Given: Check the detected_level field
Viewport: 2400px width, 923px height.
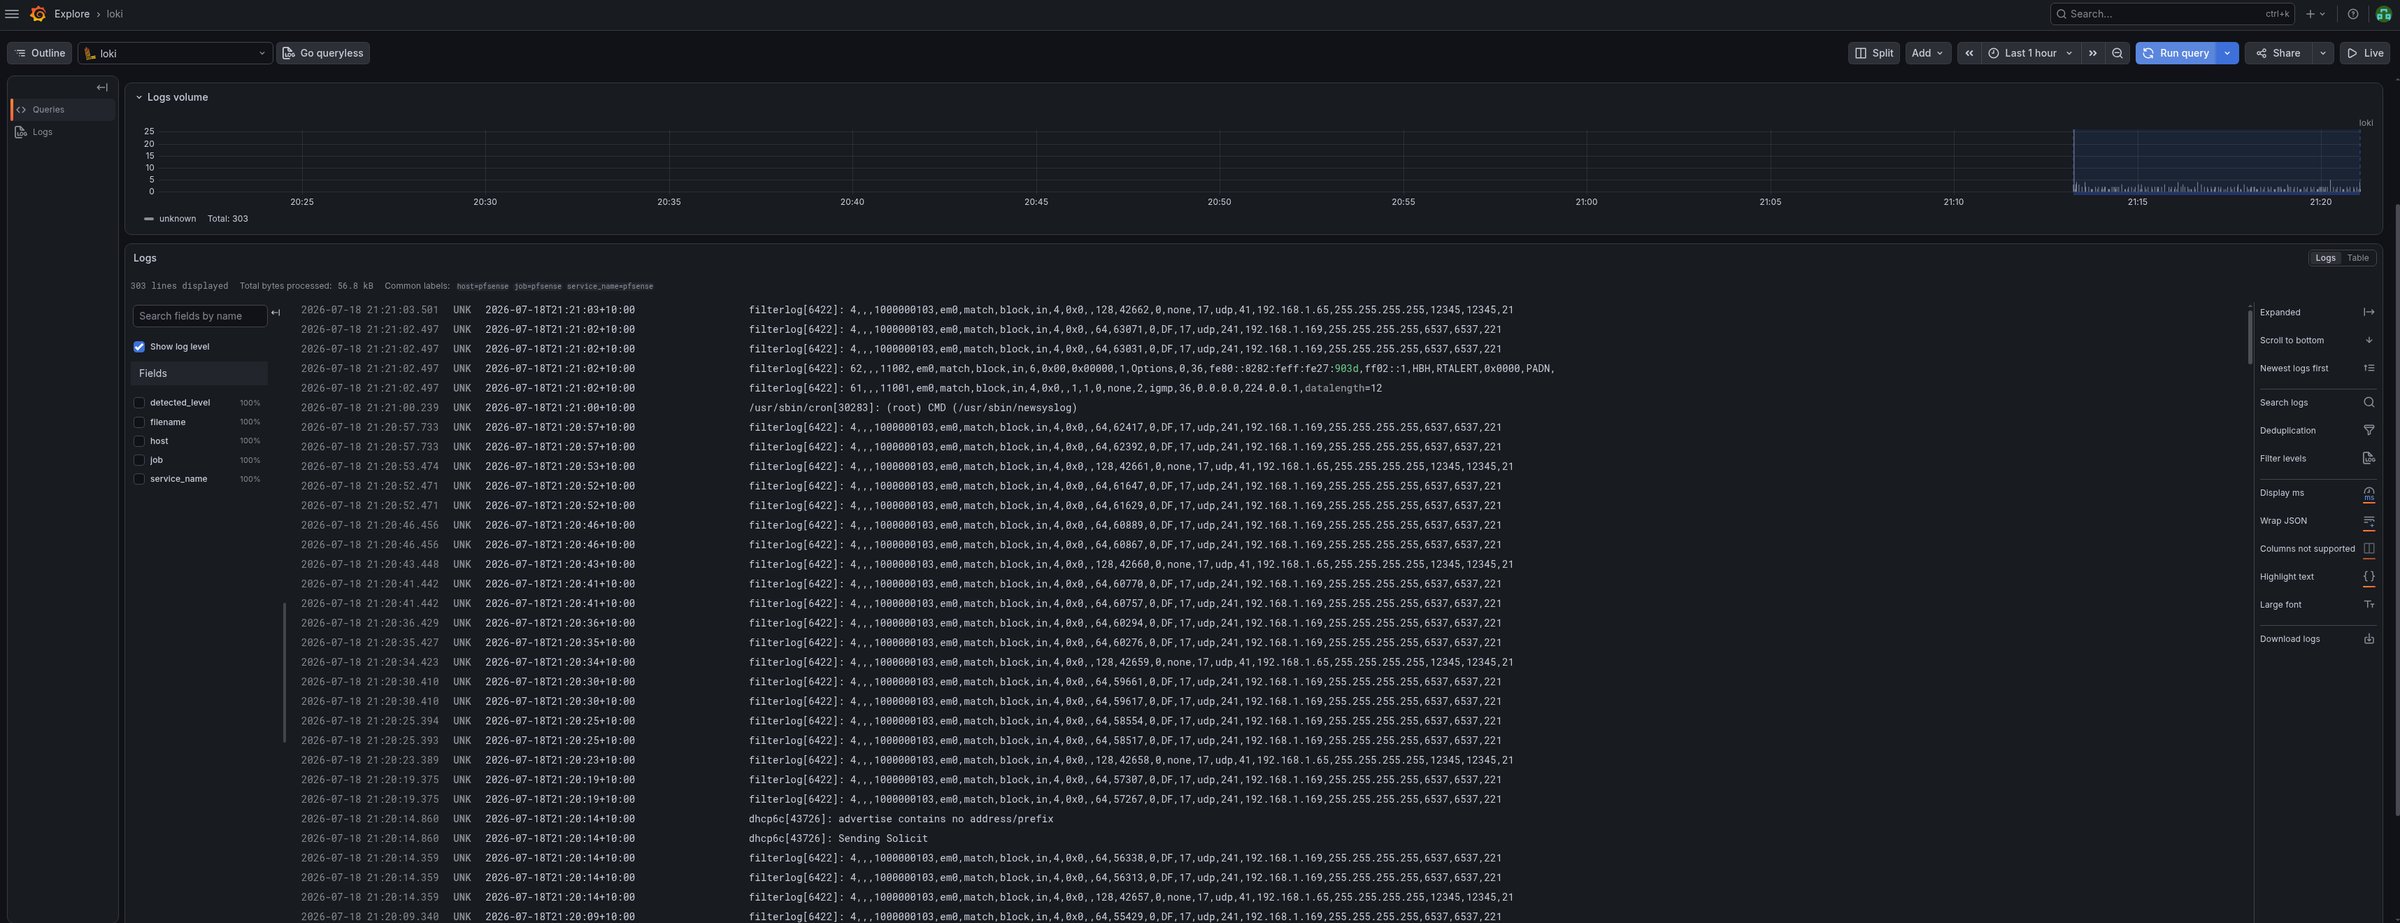Looking at the screenshot, I should tap(139, 403).
